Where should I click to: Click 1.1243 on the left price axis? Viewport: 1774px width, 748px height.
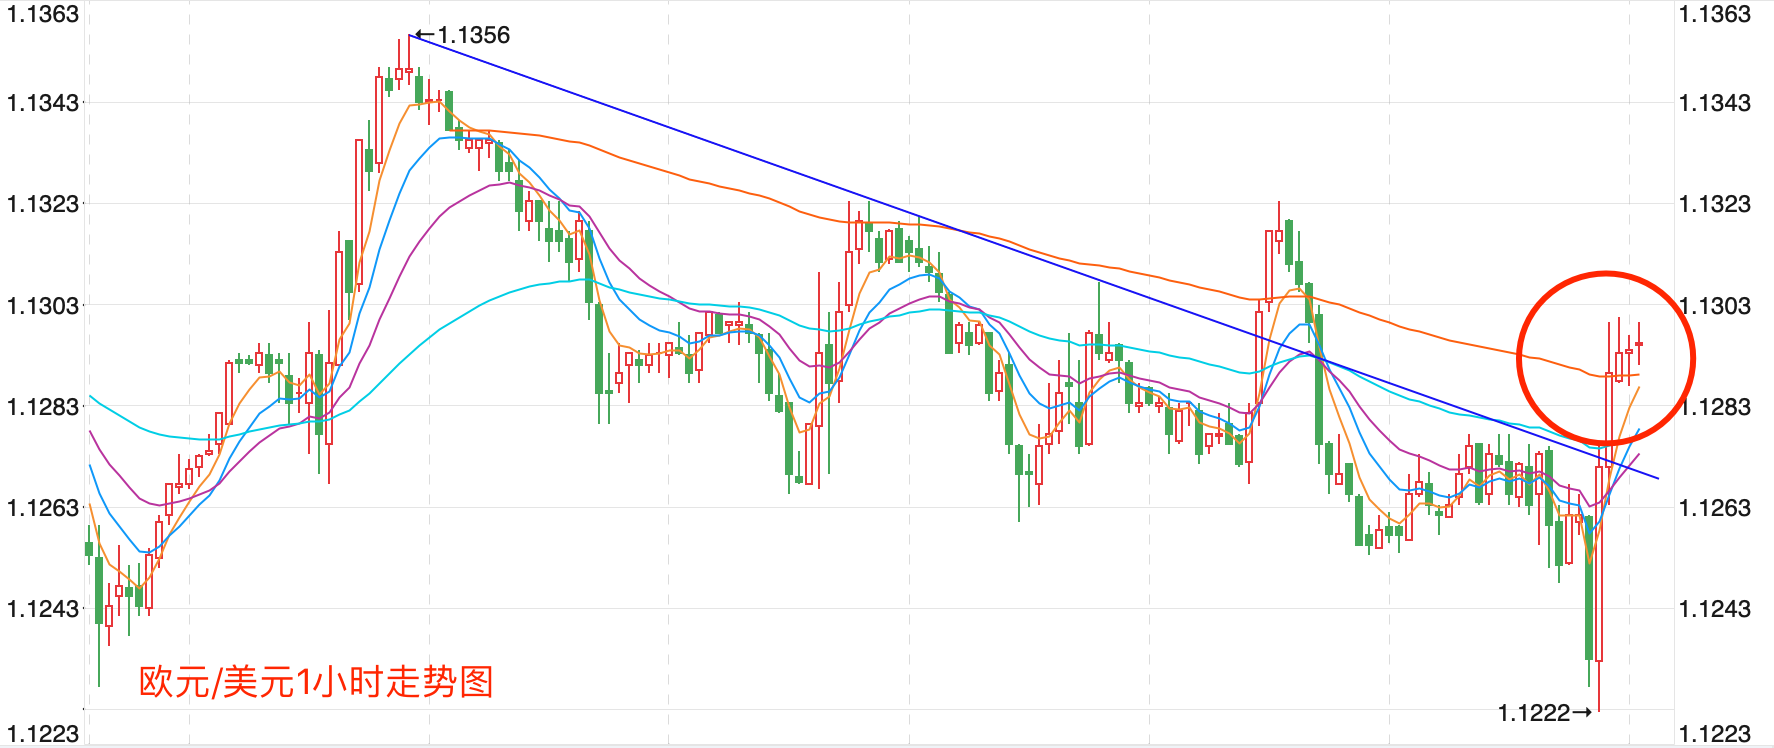[x=43, y=609]
